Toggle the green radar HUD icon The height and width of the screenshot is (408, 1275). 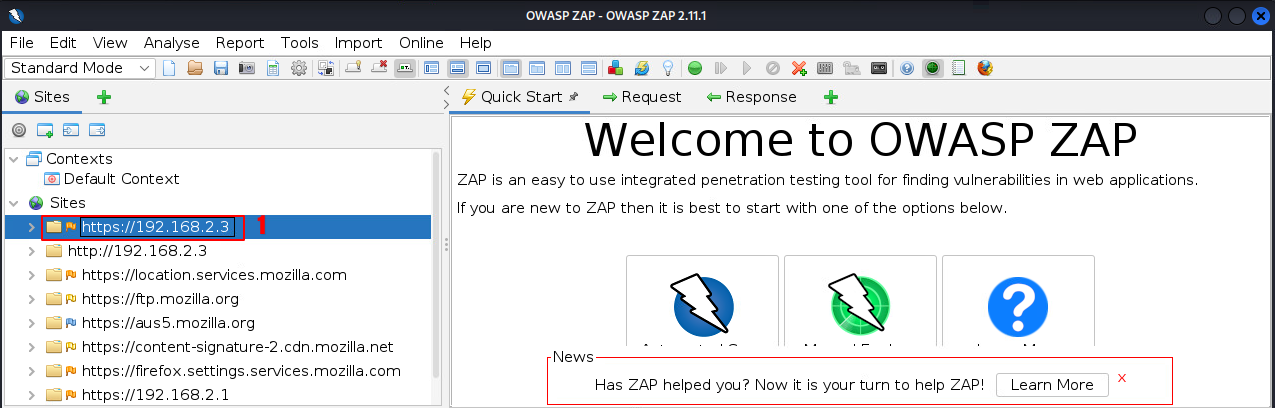(x=932, y=68)
